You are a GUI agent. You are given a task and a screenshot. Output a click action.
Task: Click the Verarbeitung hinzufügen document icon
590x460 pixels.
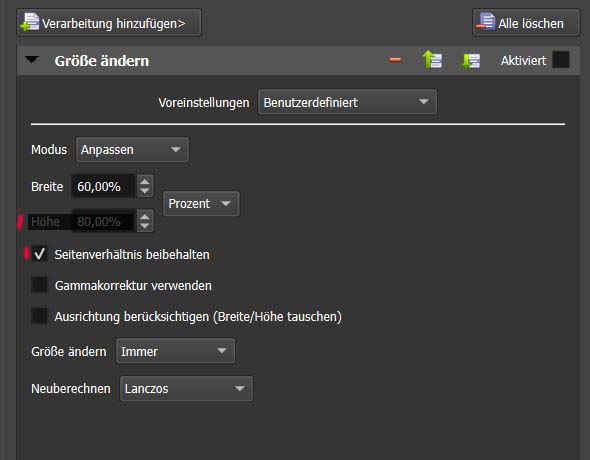tap(30, 22)
